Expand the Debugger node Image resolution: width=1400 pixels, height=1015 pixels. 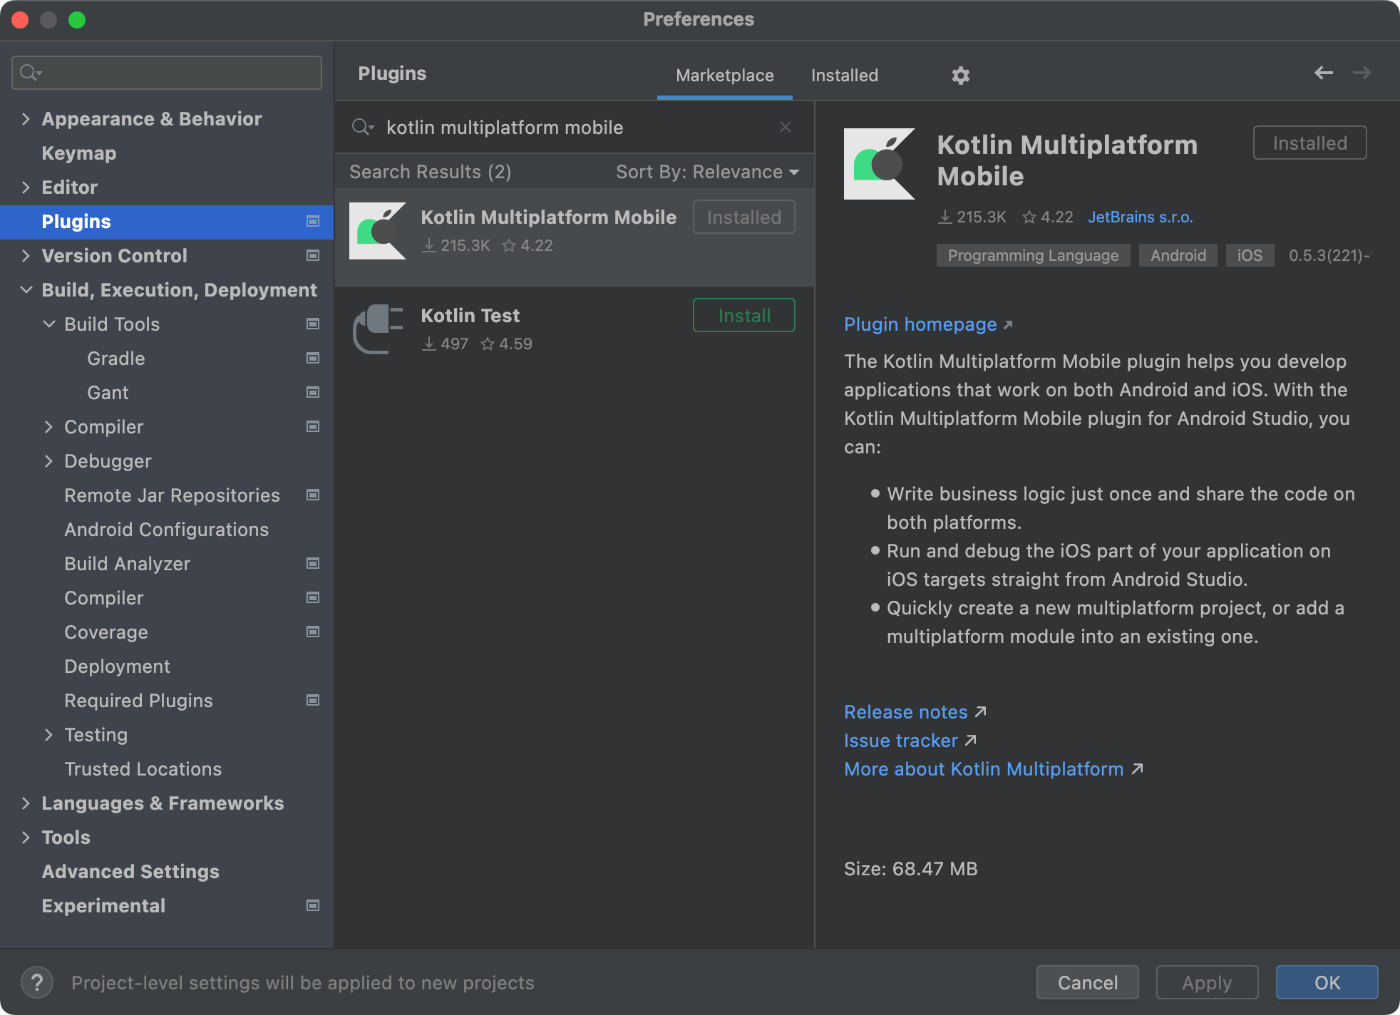[49, 461]
